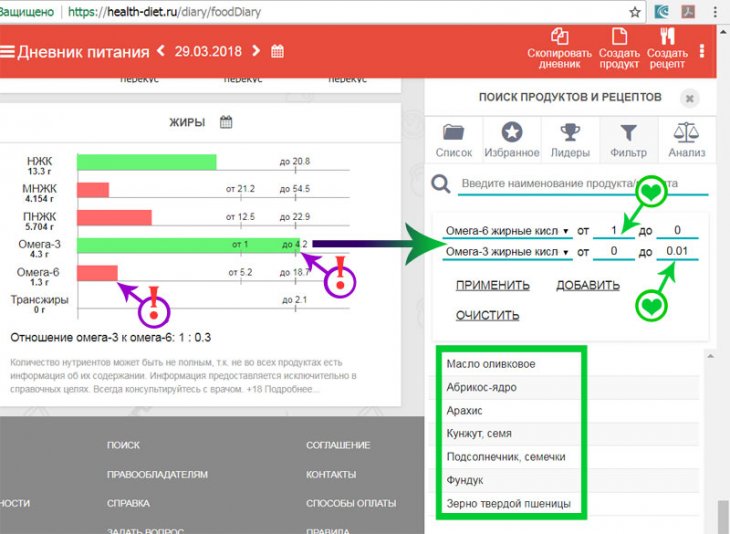Select Масло оливковое from results
This screenshot has width=730, height=534.
pos(483,363)
